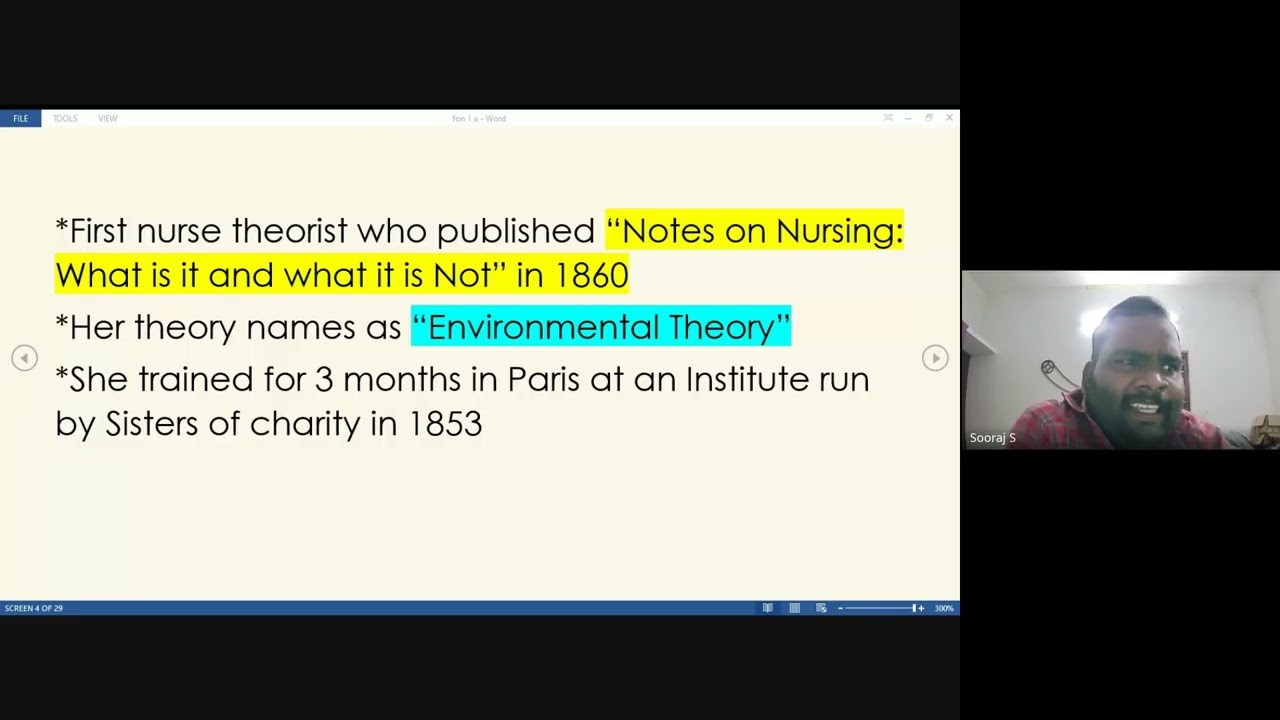The image size is (1280, 720).
Task: Click the 'Sooraj S' name label
Action: [992, 438]
